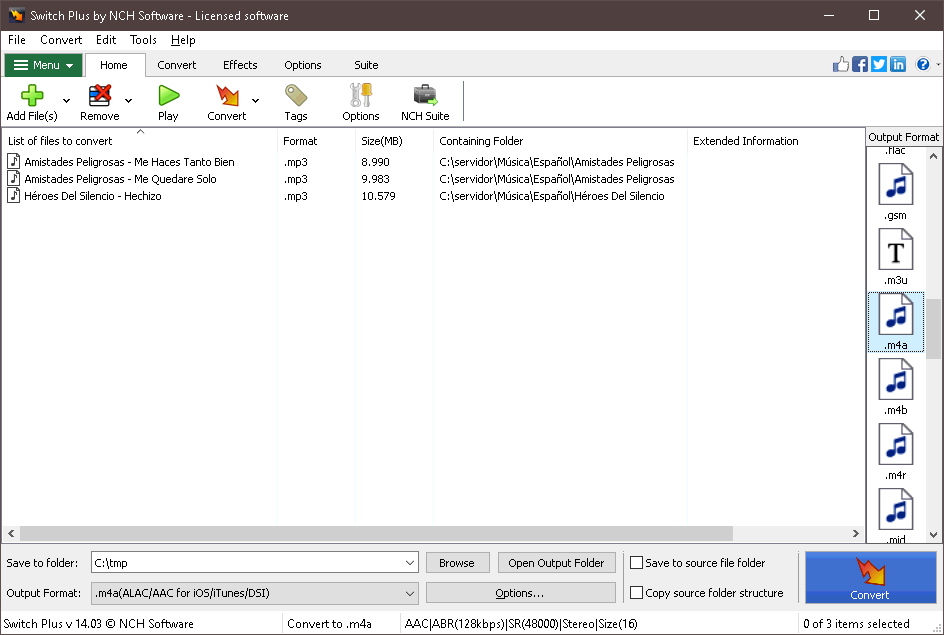Click the Open Output Folder button
This screenshot has height=635, width=944.
pos(556,563)
